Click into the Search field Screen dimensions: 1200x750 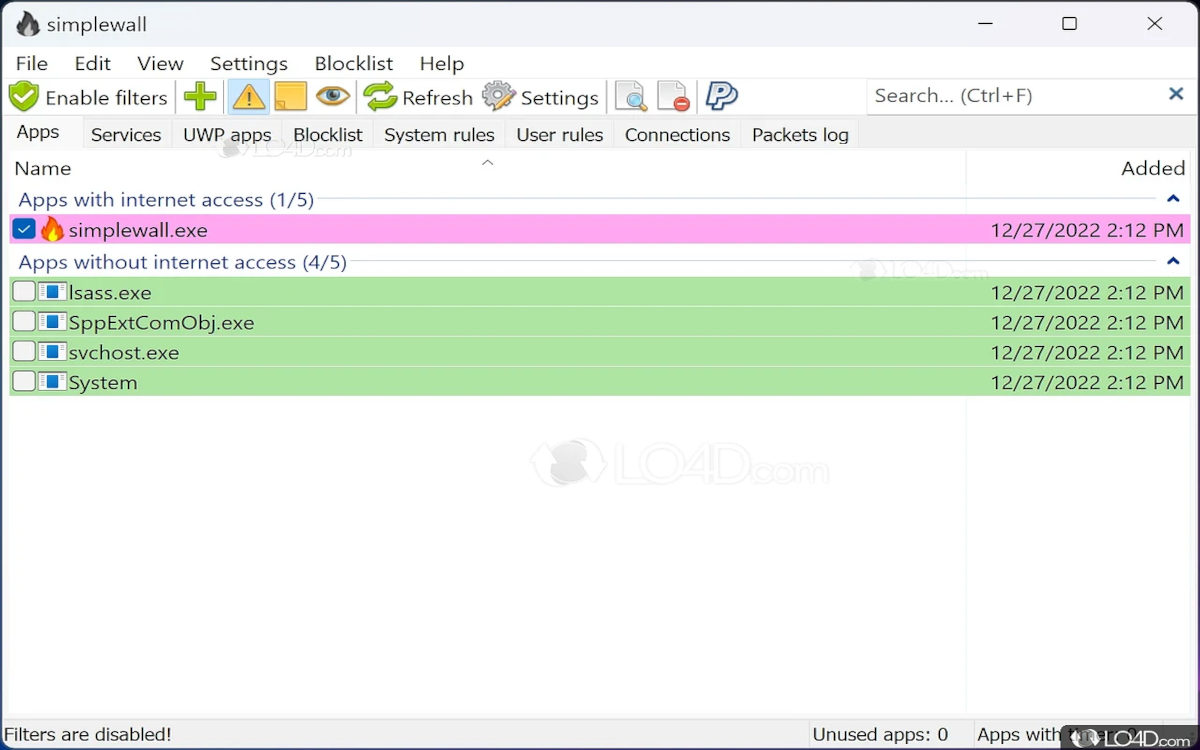(1010, 96)
